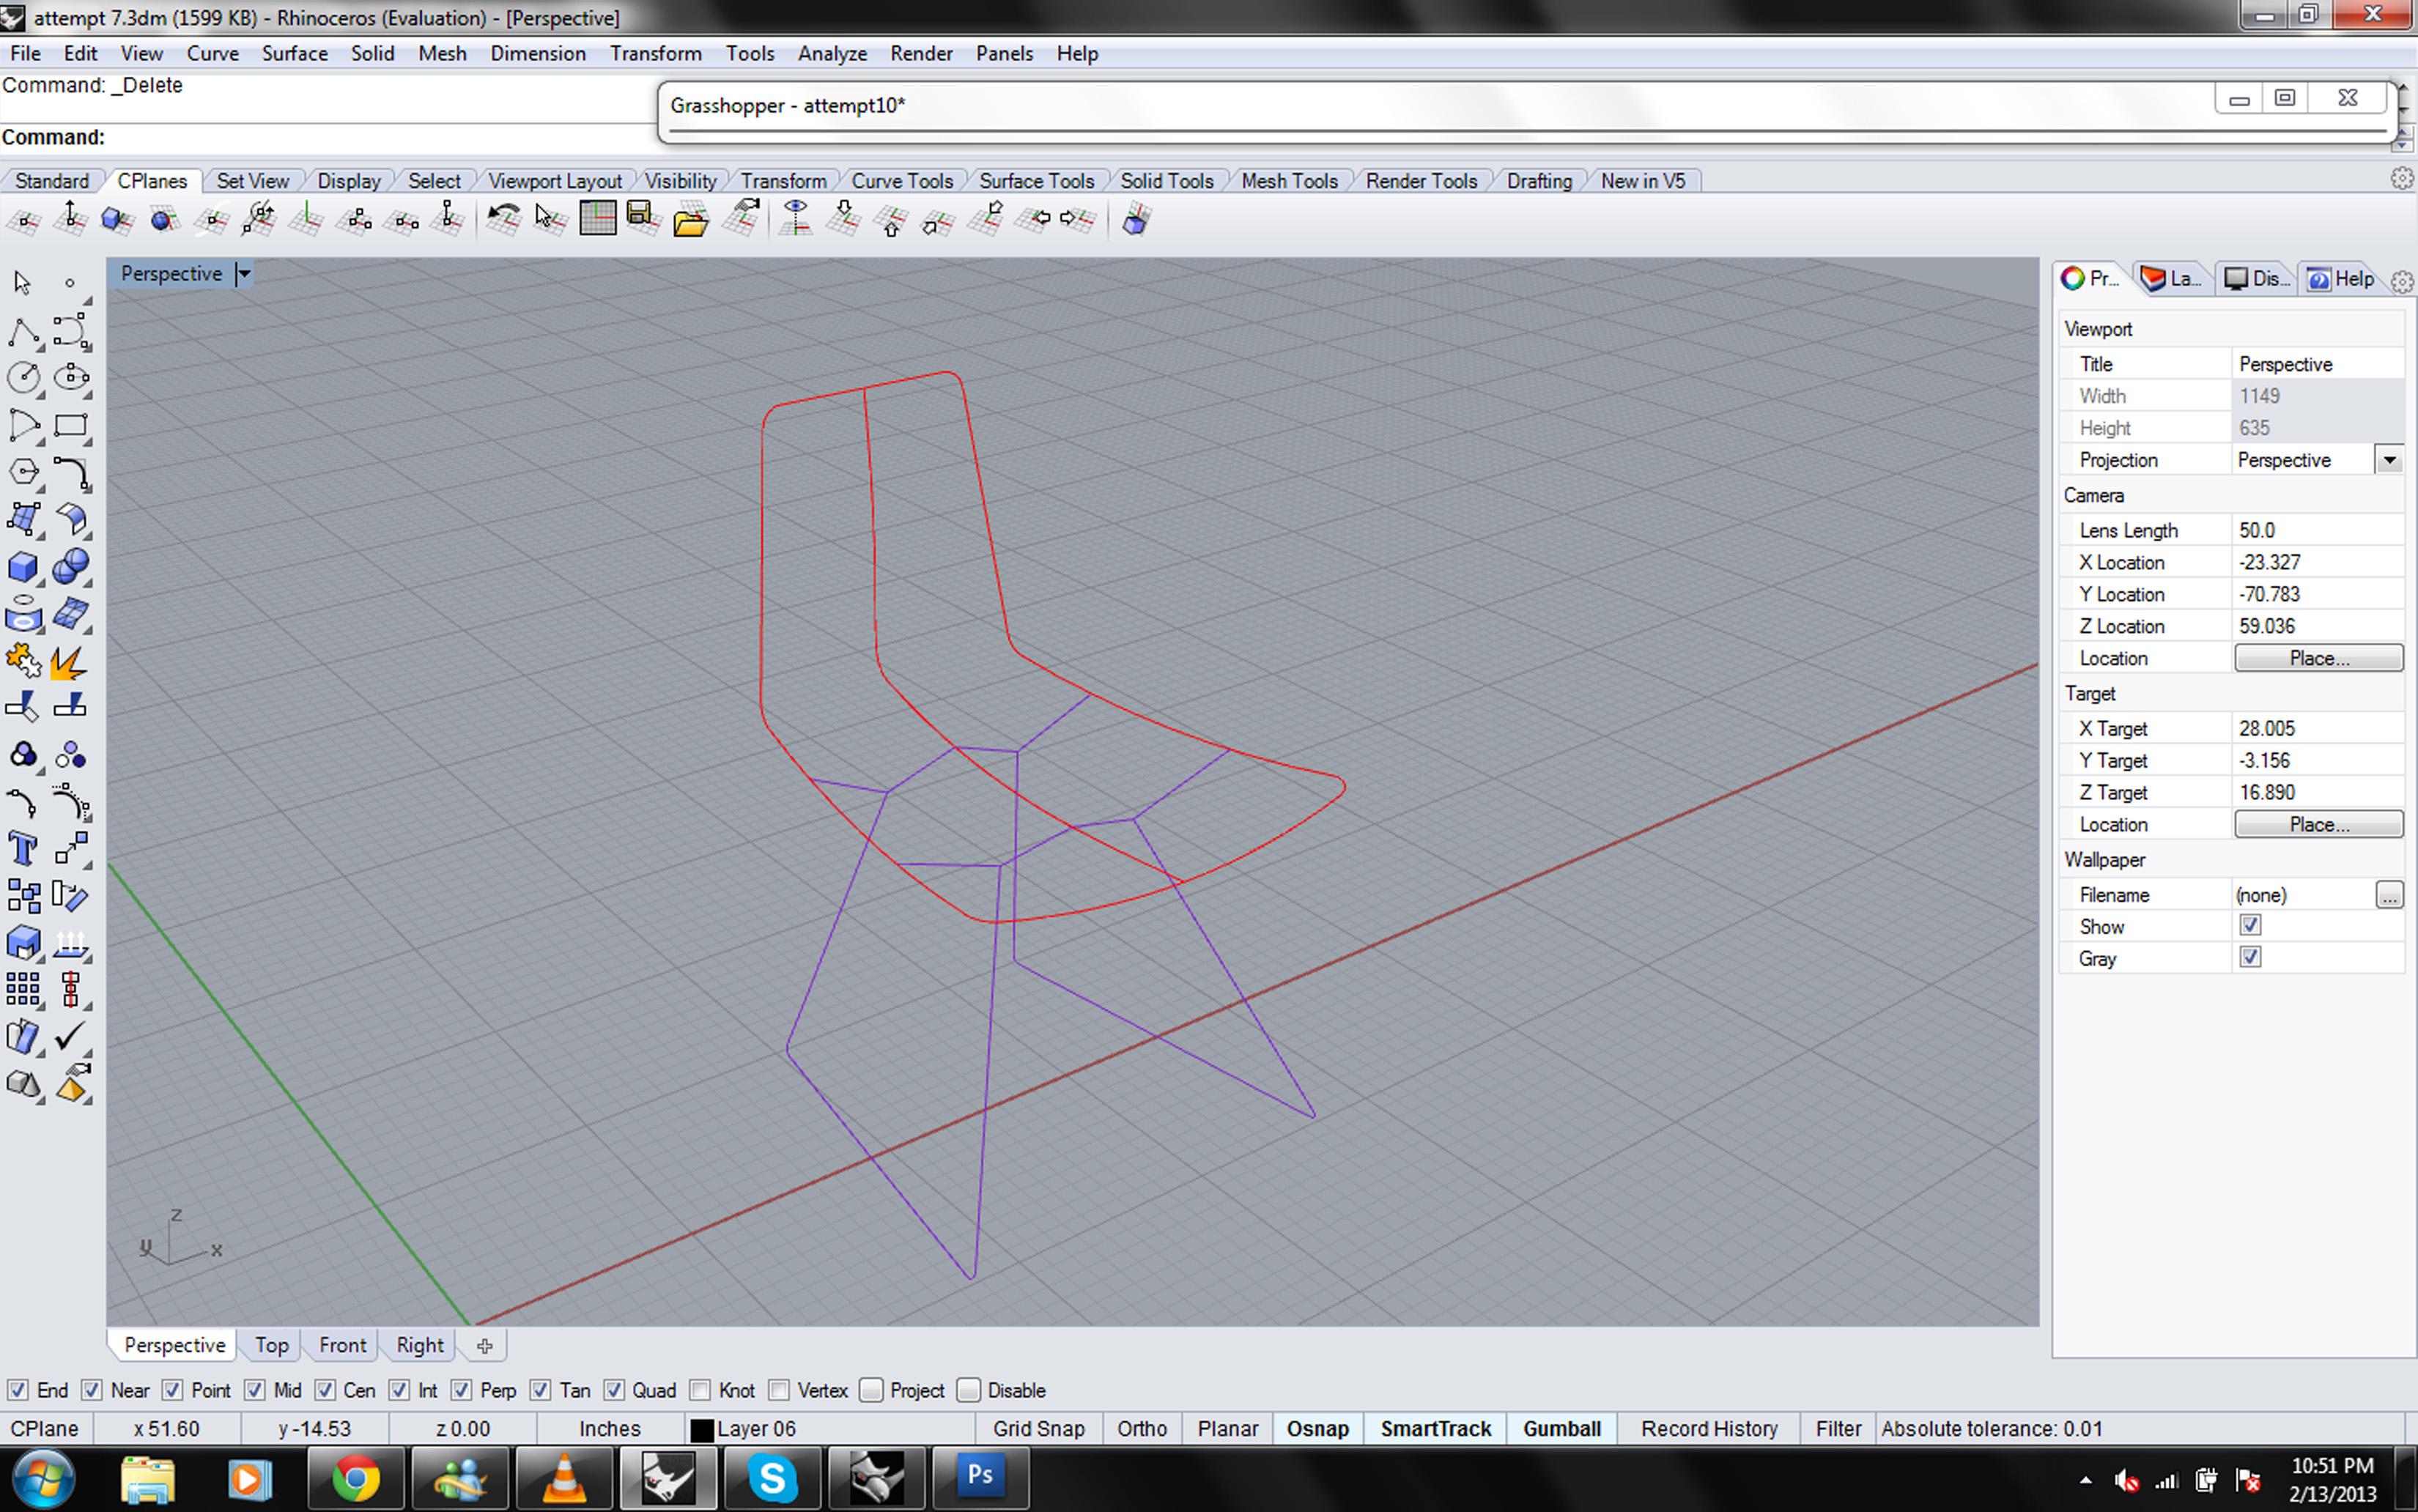Open the Perspective viewport title menu arrow

coord(243,274)
